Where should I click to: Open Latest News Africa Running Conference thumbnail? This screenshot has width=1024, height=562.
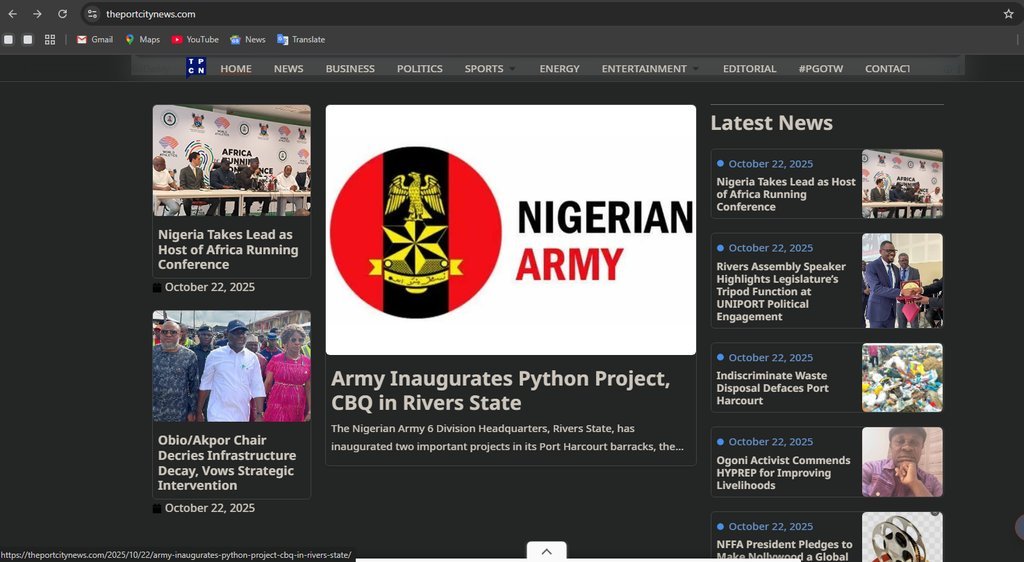[902, 183]
